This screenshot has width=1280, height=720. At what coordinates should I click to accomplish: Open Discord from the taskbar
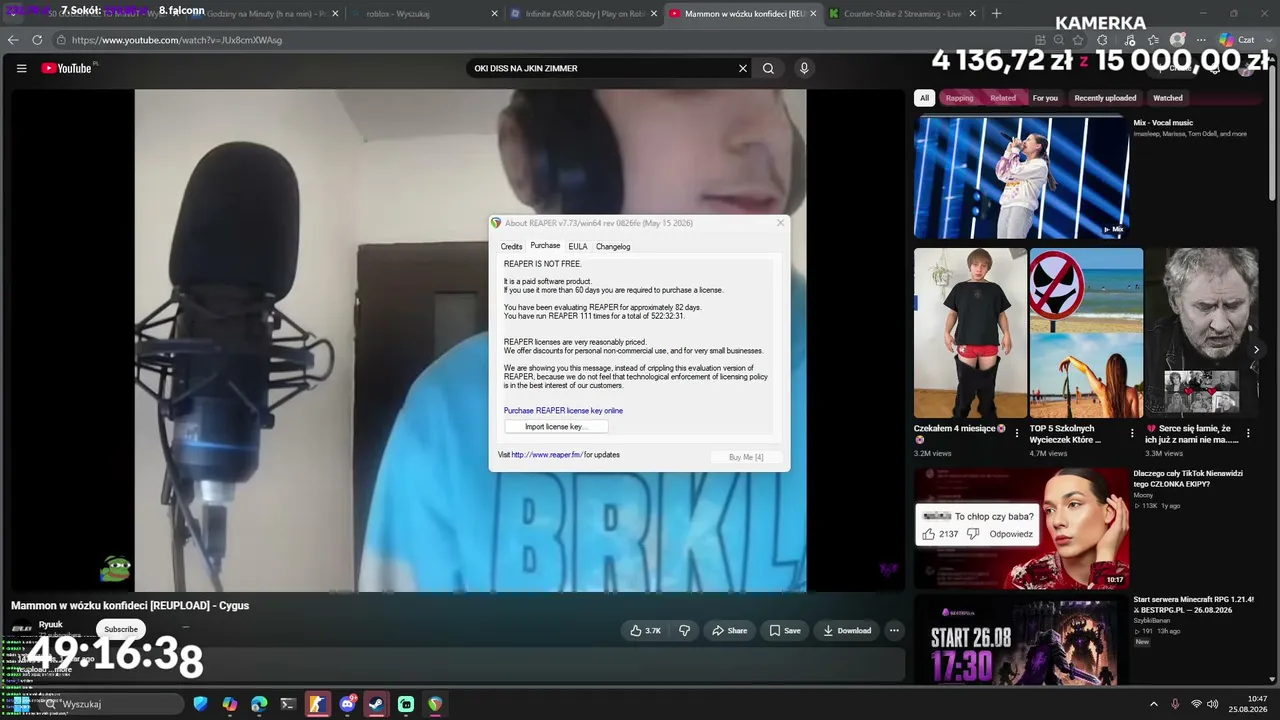click(x=347, y=704)
